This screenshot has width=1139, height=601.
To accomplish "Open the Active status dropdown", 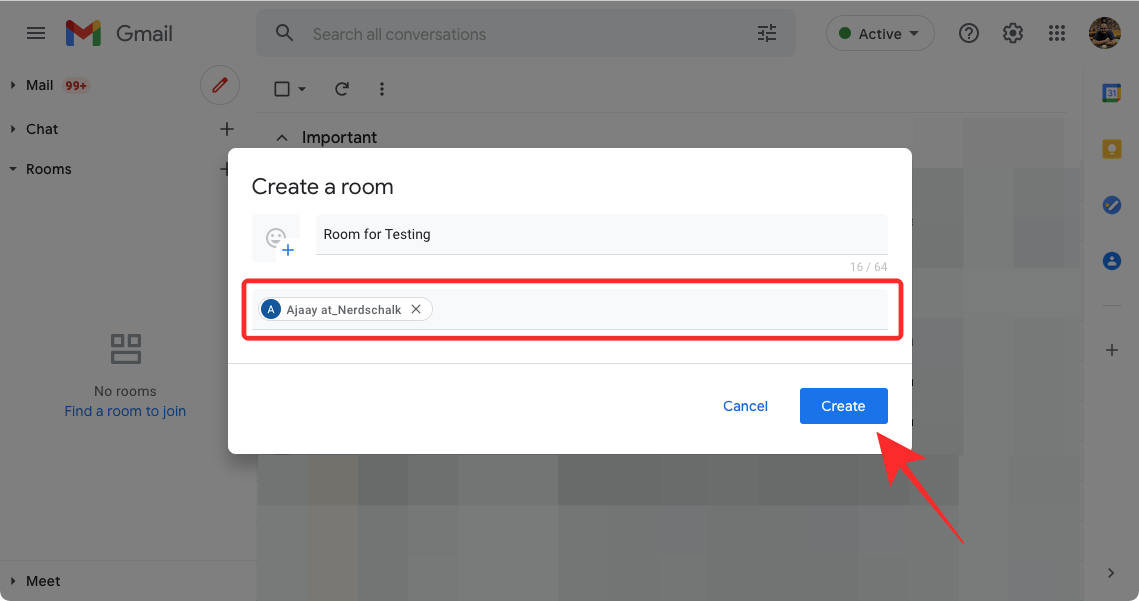I will 879,34.
